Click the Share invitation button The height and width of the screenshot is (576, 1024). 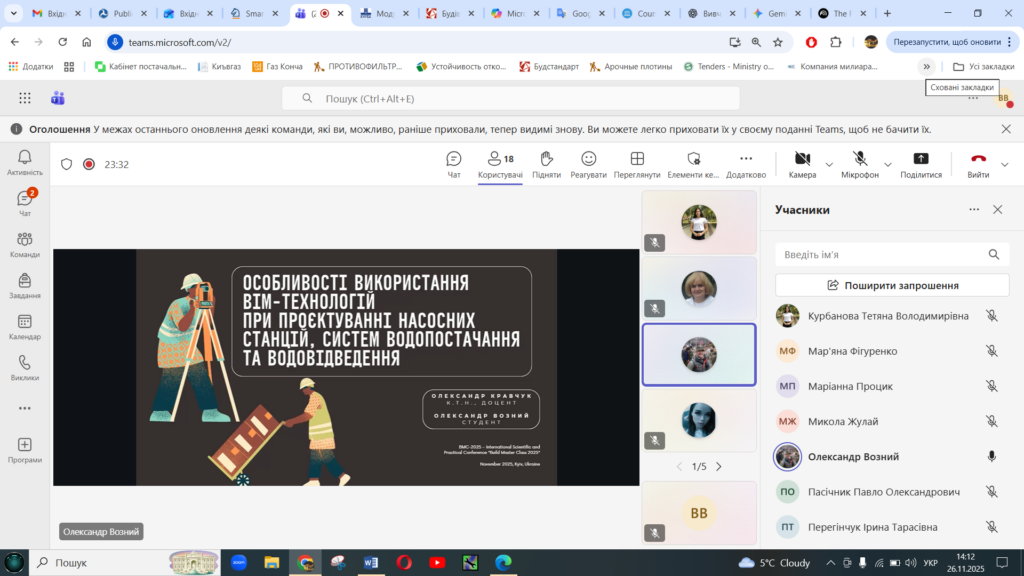pos(892,285)
